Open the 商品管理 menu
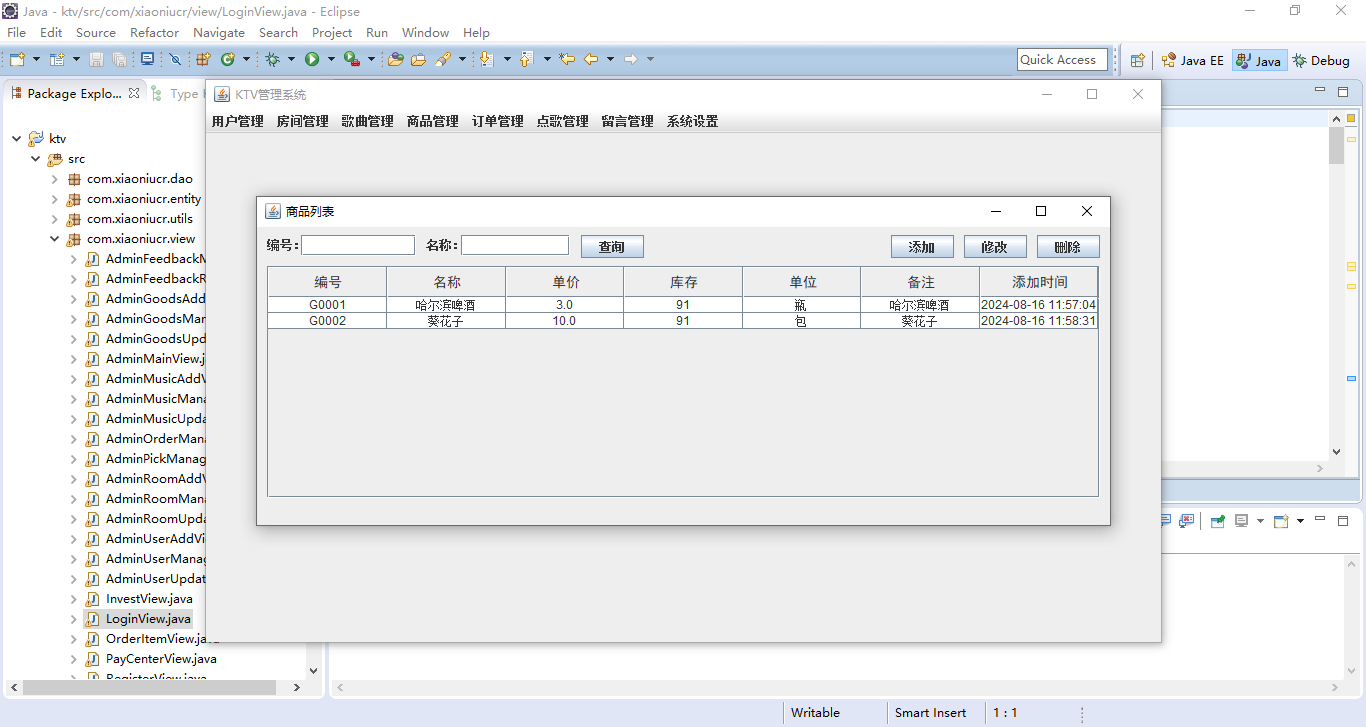The width and height of the screenshot is (1366, 727). 432,122
